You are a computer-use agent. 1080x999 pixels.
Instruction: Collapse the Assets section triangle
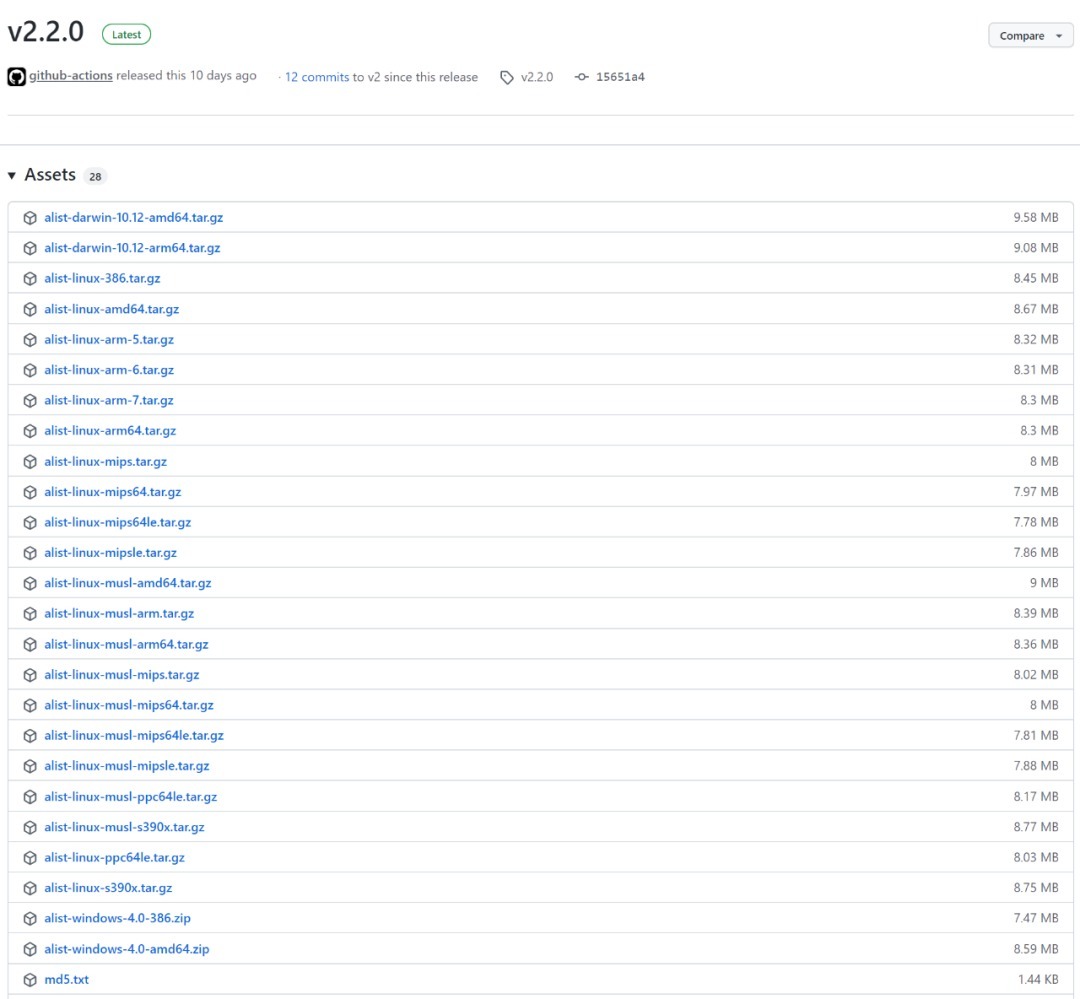(12, 176)
